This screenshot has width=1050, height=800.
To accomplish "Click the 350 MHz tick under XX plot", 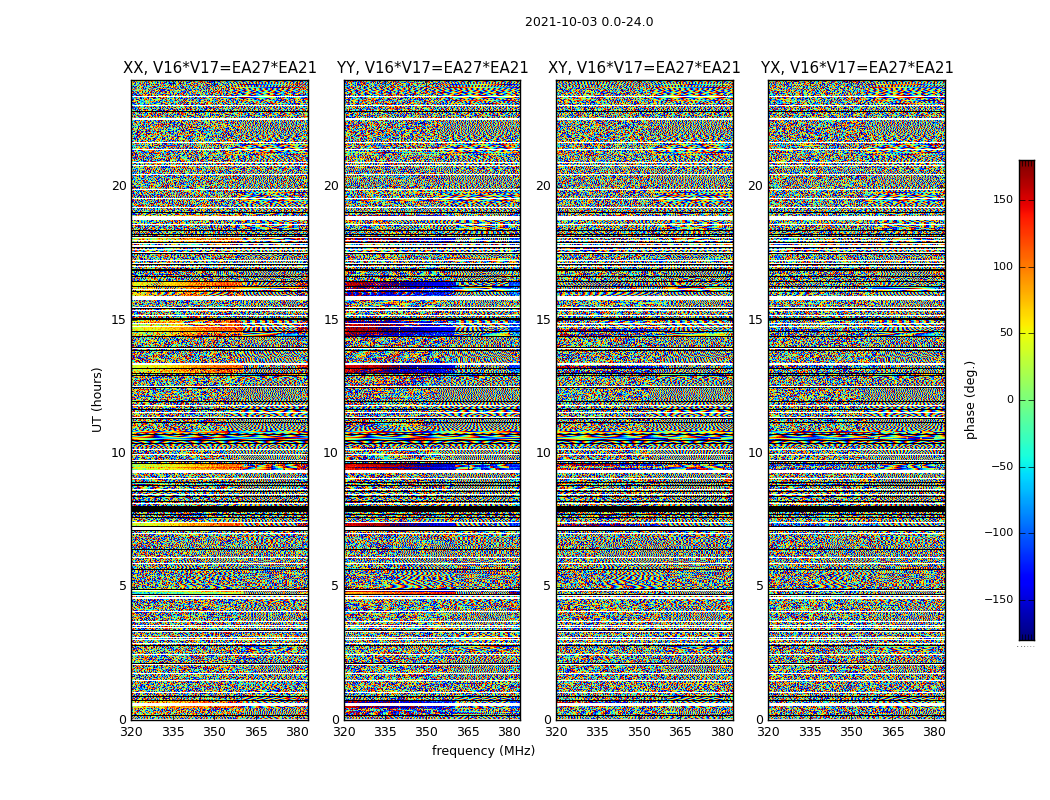I will 214,732.
